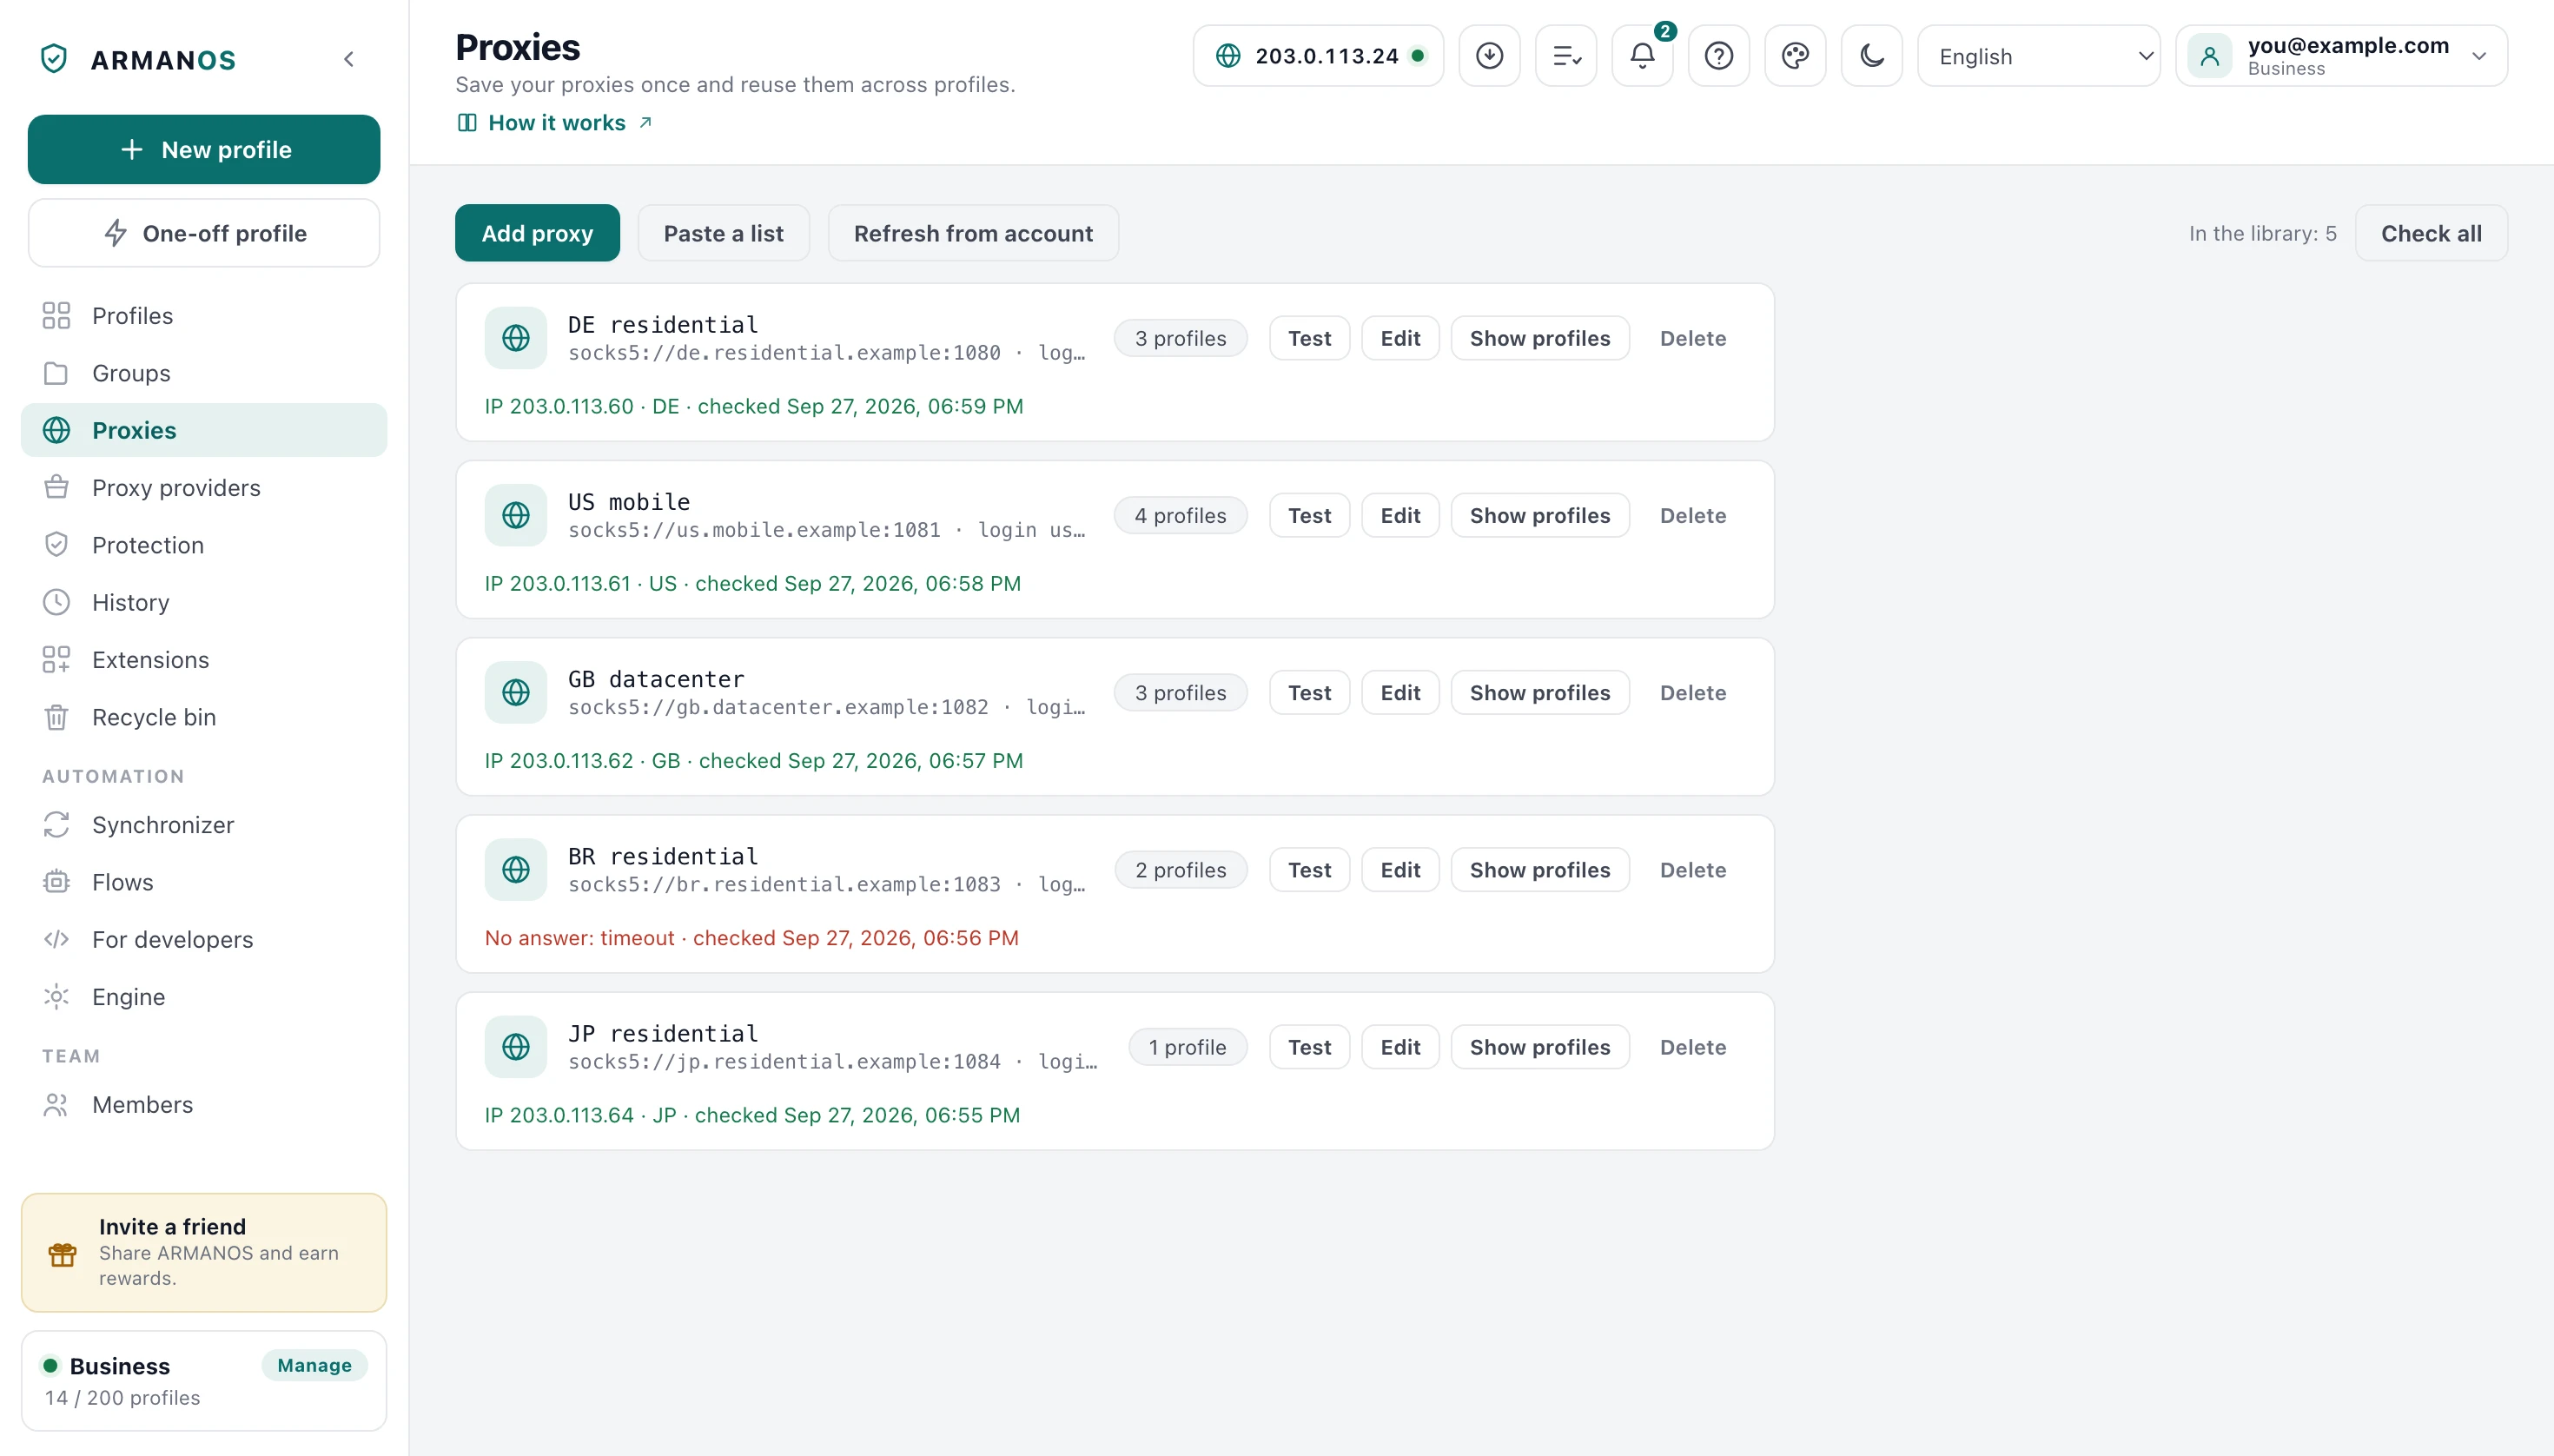Open History in the sidebar

coord(204,602)
